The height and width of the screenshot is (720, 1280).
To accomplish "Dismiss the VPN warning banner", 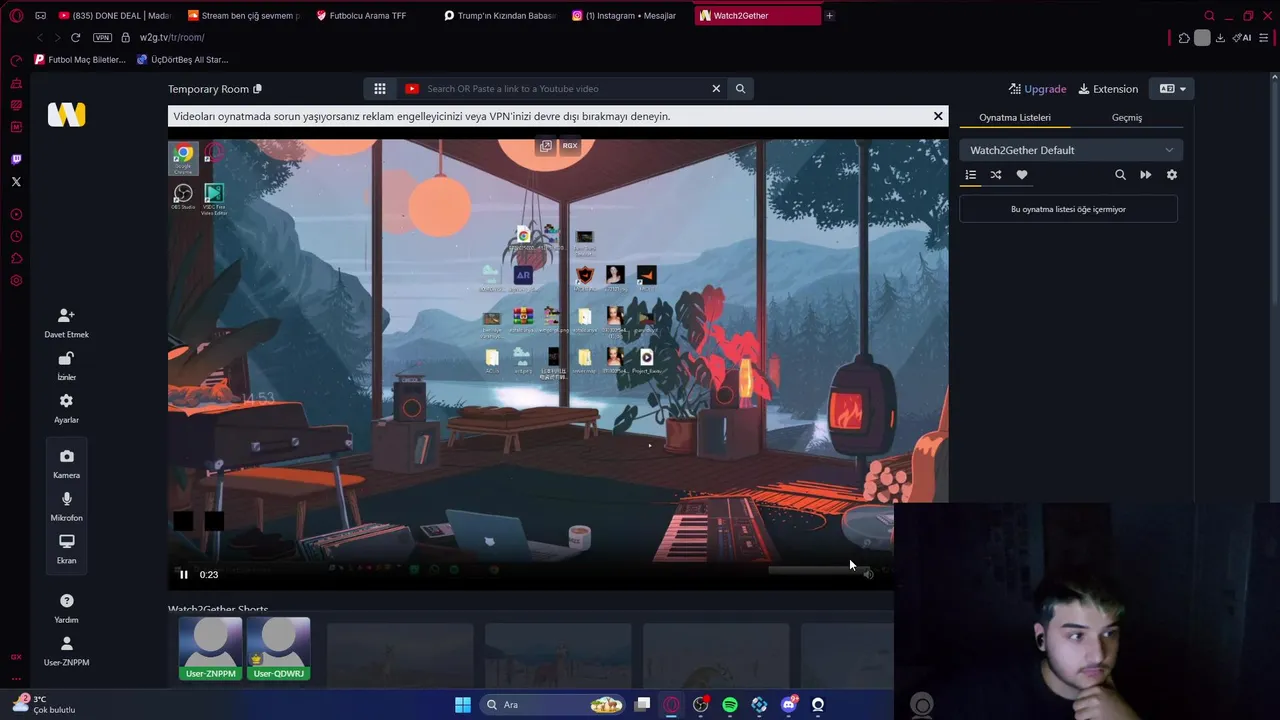I will pyautogui.click(x=938, y=116).
